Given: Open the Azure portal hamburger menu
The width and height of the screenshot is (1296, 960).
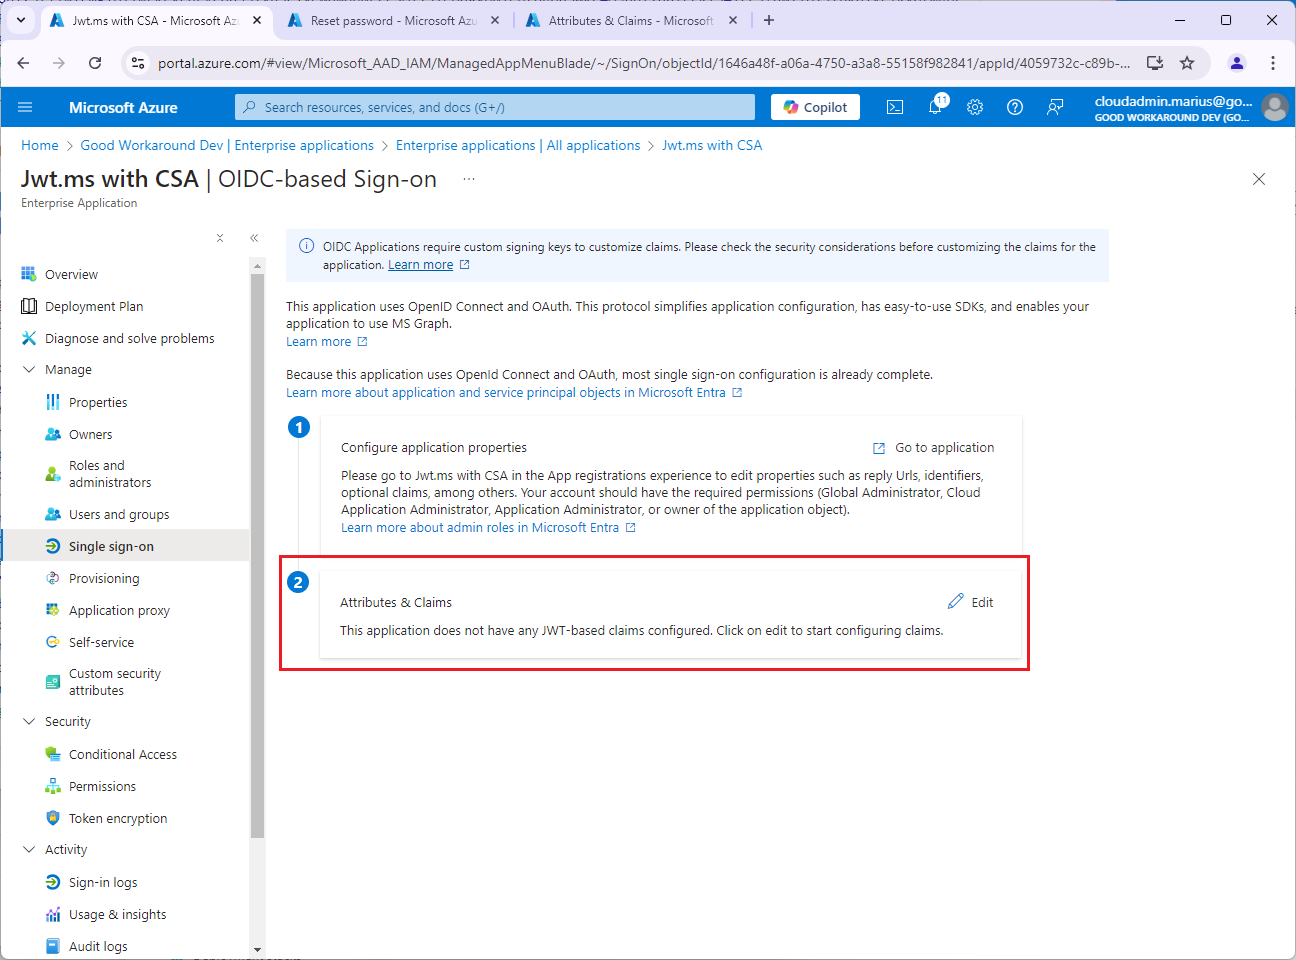Looking at the screenshot, I should point(25,107).
